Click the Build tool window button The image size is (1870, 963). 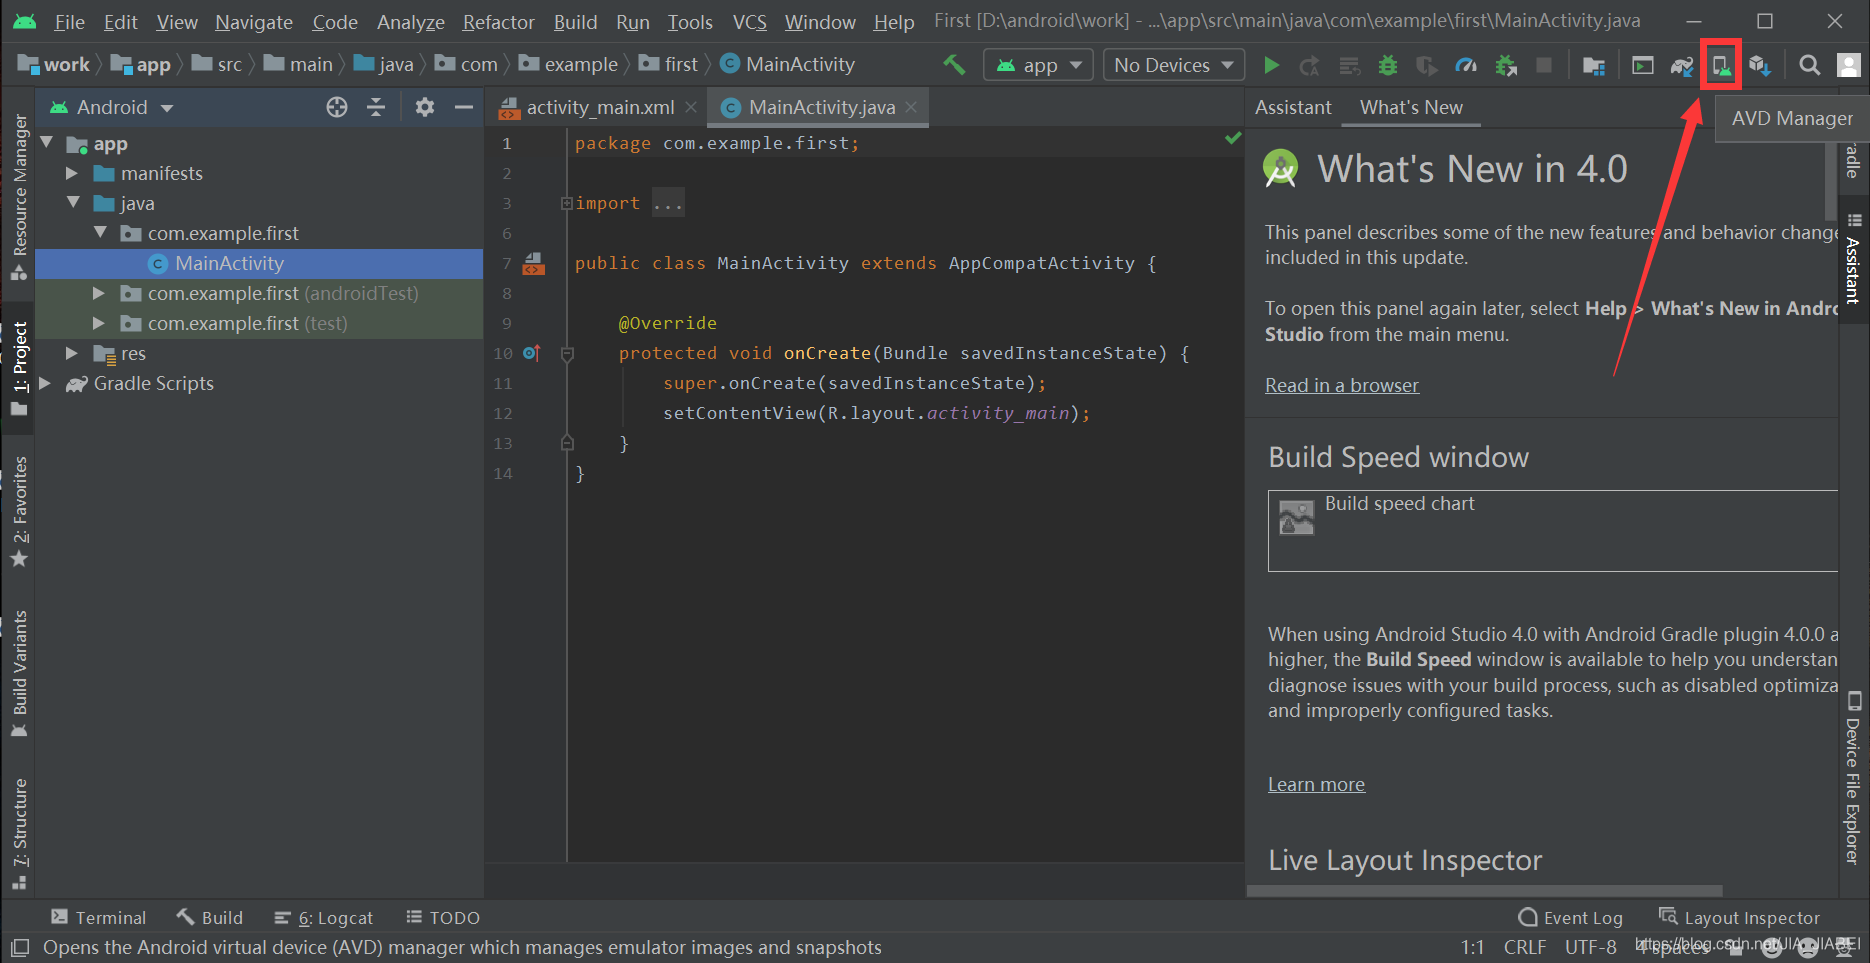pos(210,918)
